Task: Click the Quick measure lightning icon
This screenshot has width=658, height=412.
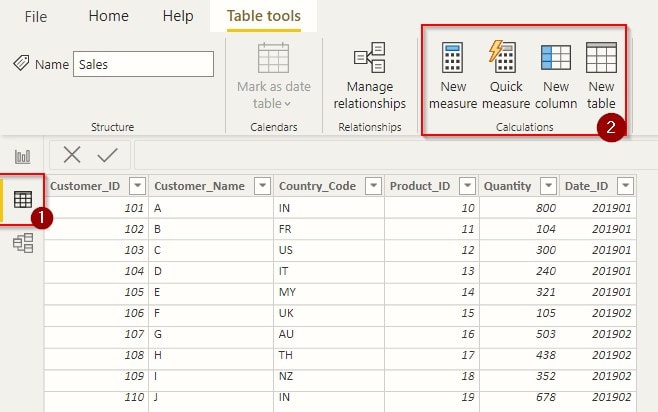Action: pyautogui.click(x=502, y=57)
